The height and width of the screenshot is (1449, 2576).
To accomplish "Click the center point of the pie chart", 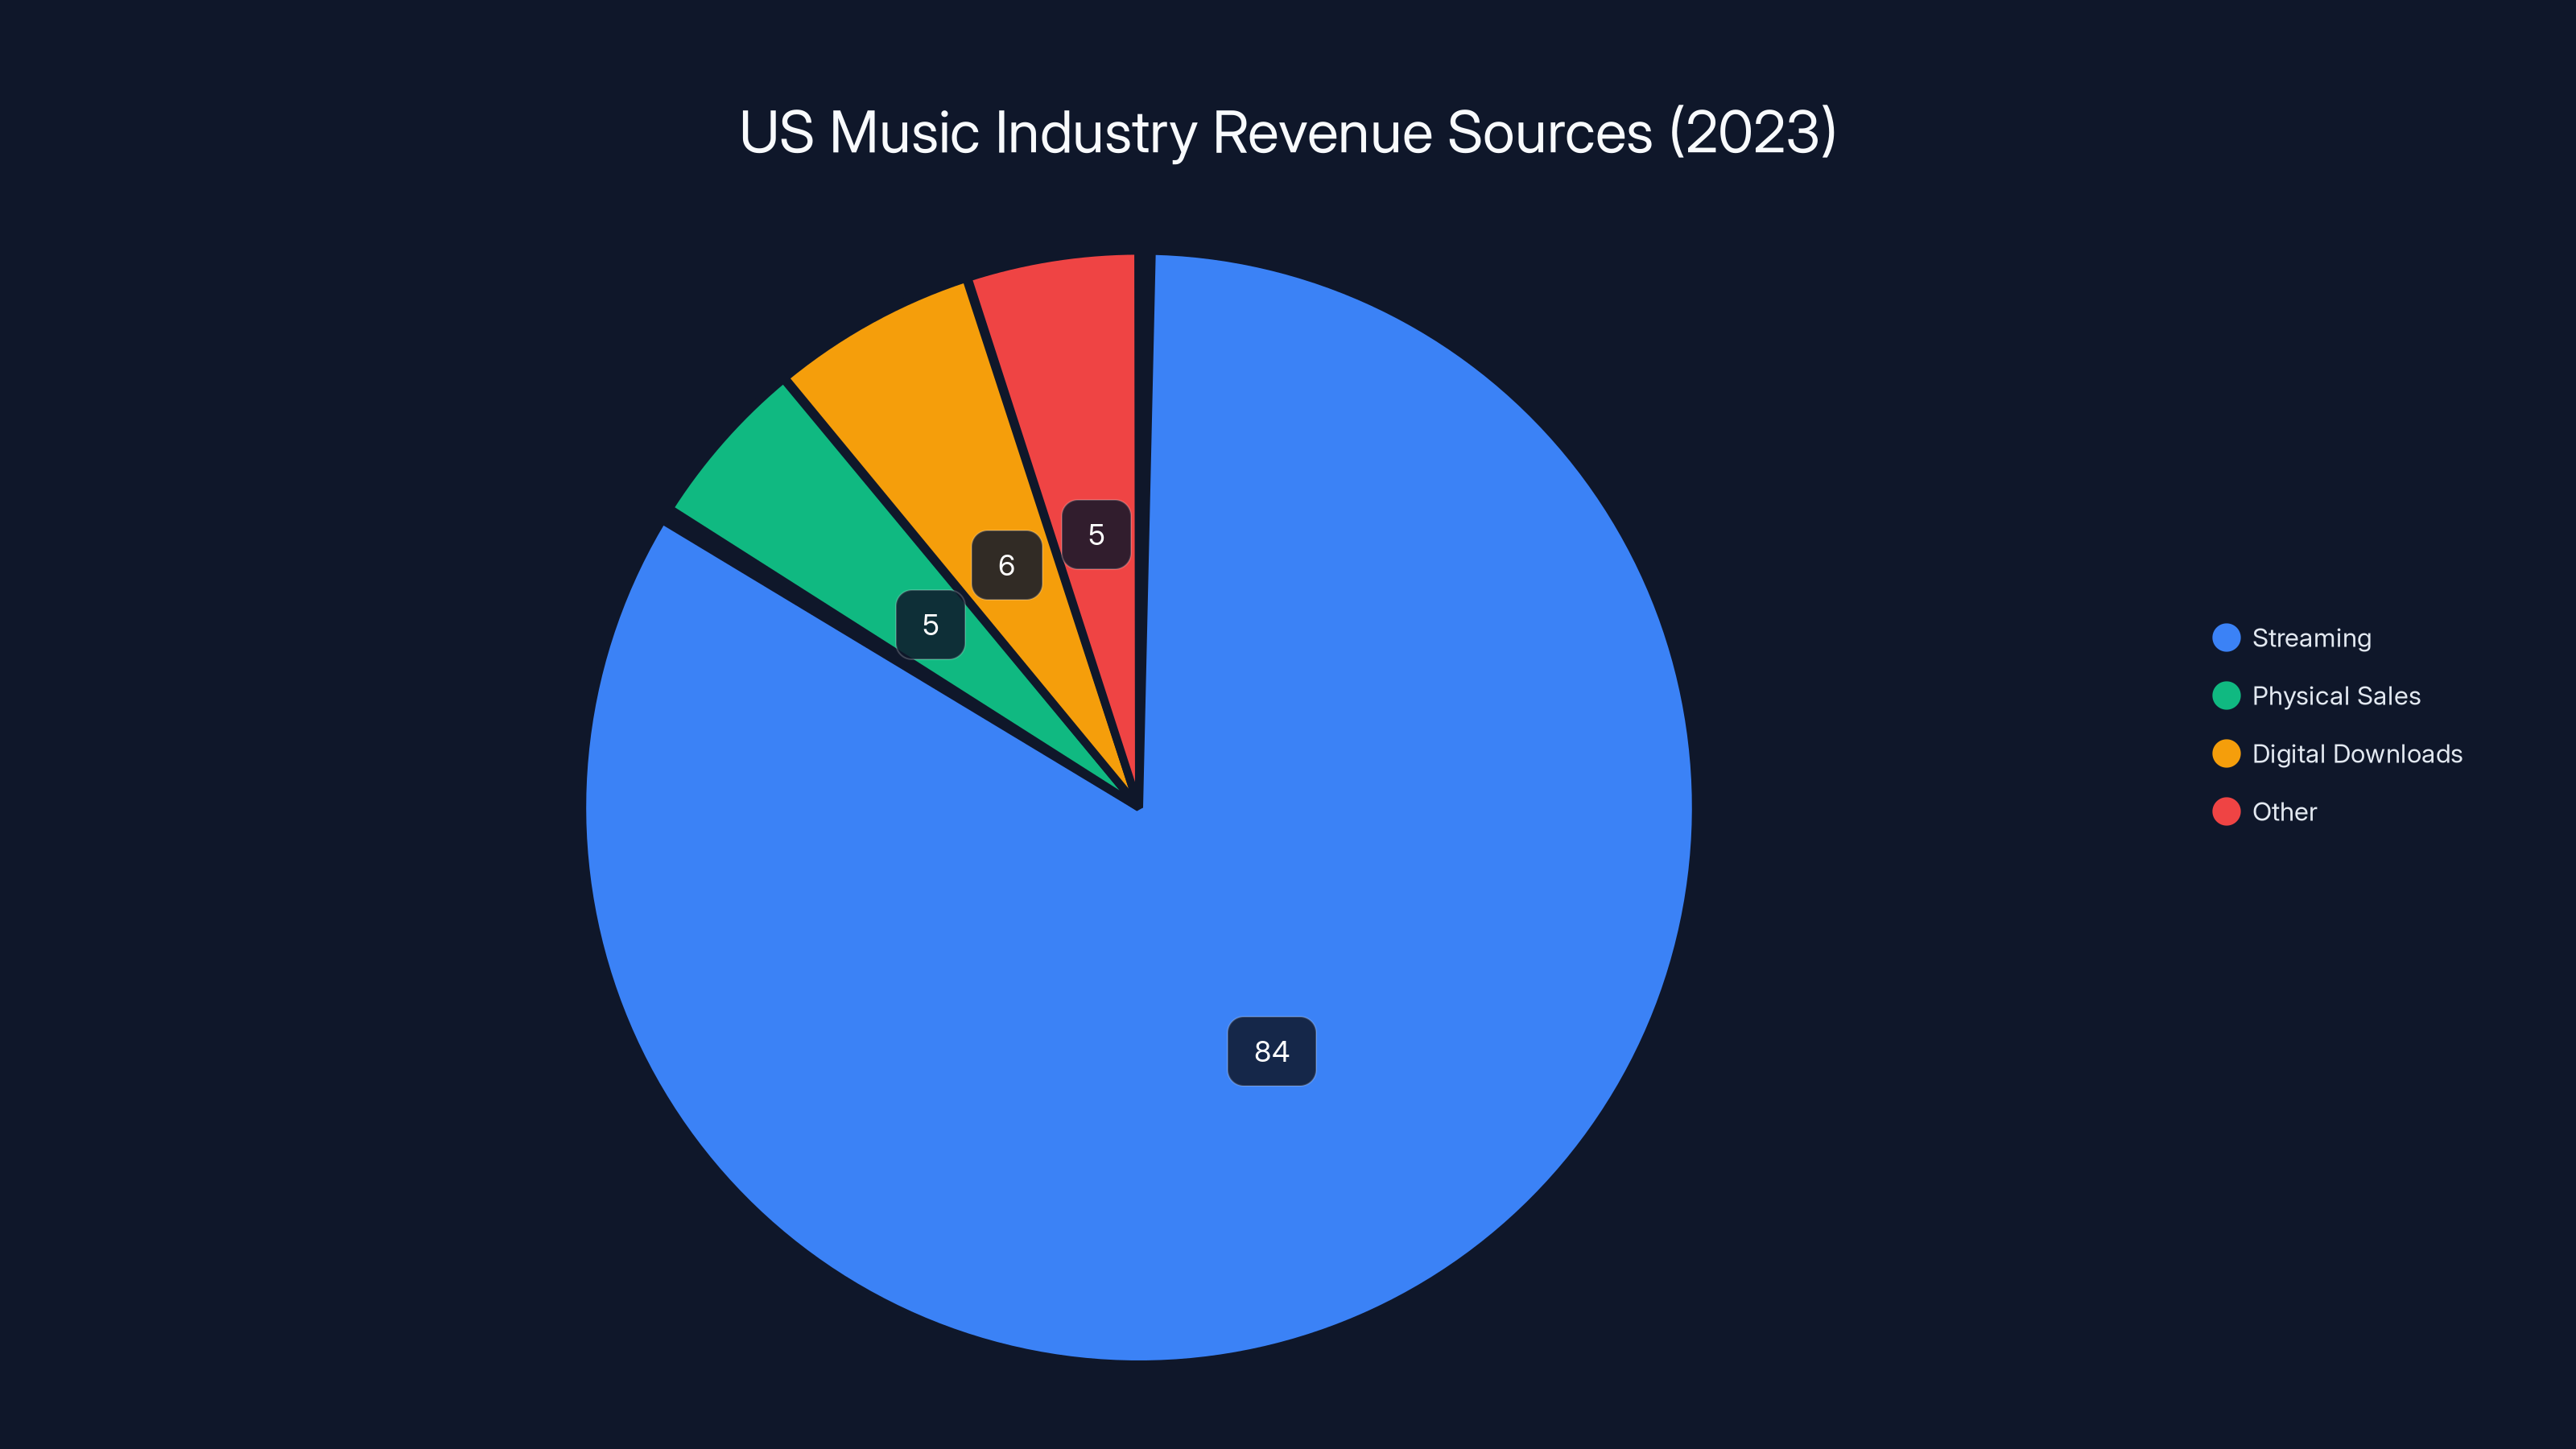I will click(x=1140, y=805).
